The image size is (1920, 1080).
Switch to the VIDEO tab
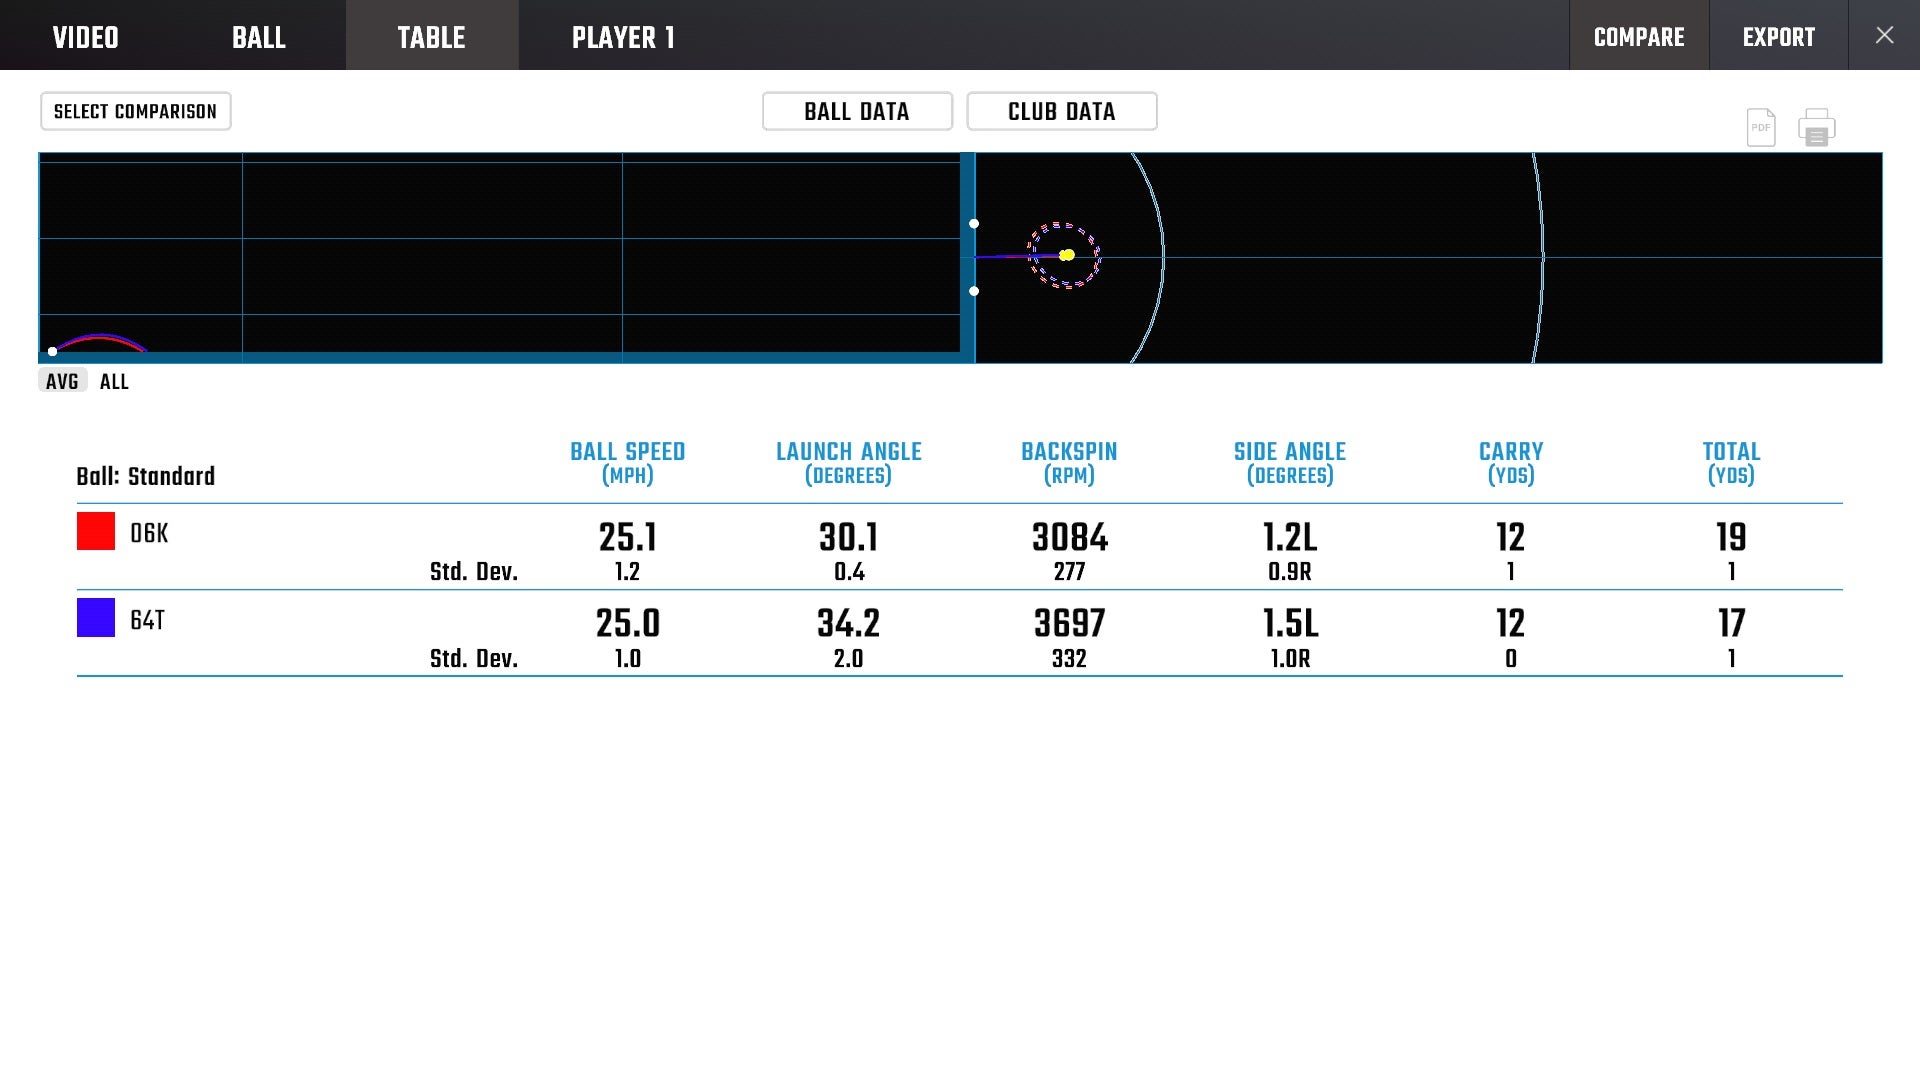pyautogui.click(x=87, y=36)
